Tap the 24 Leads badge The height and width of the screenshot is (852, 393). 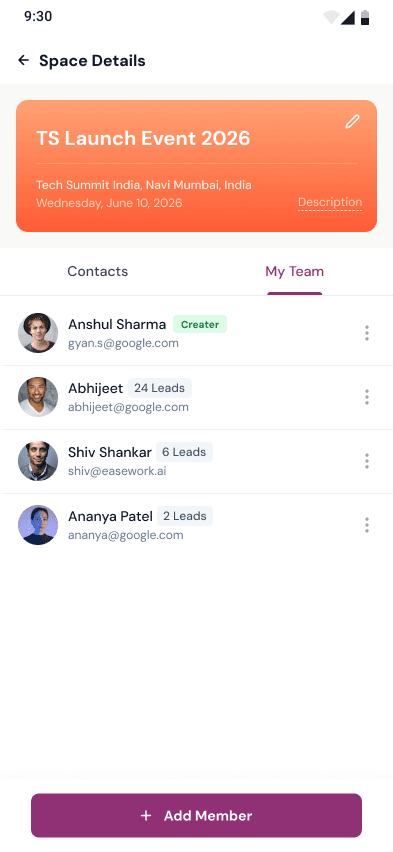click(160, 388)
